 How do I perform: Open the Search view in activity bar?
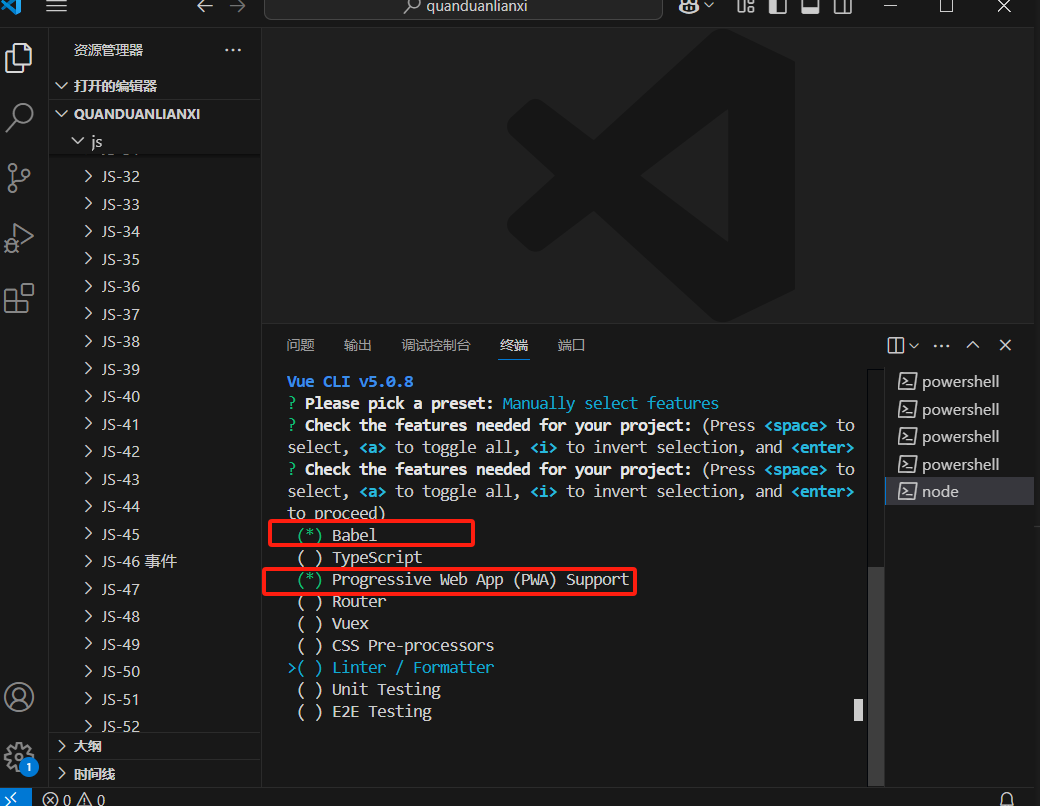tap(19, 117)
